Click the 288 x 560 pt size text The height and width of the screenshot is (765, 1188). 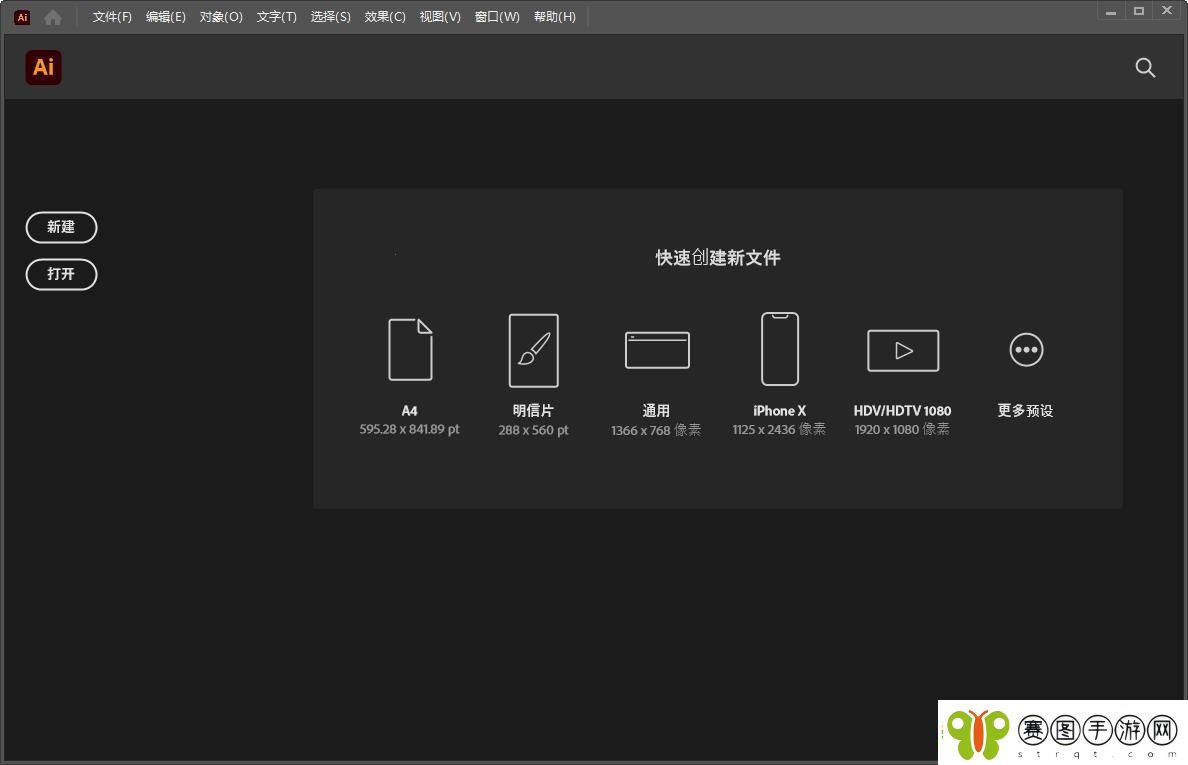point(533,430)
